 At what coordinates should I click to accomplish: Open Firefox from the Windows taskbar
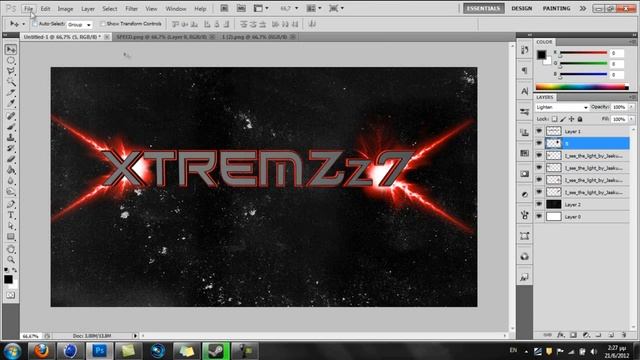click(x=41, y=351)
